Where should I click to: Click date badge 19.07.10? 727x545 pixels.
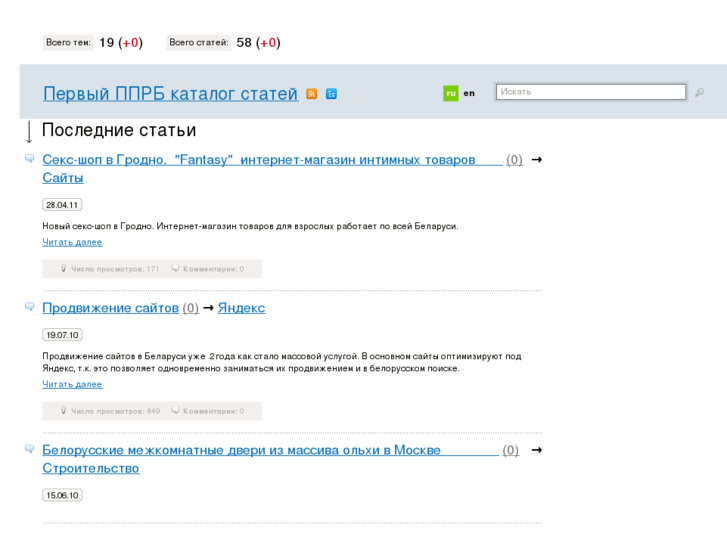[x=62, y=335]
